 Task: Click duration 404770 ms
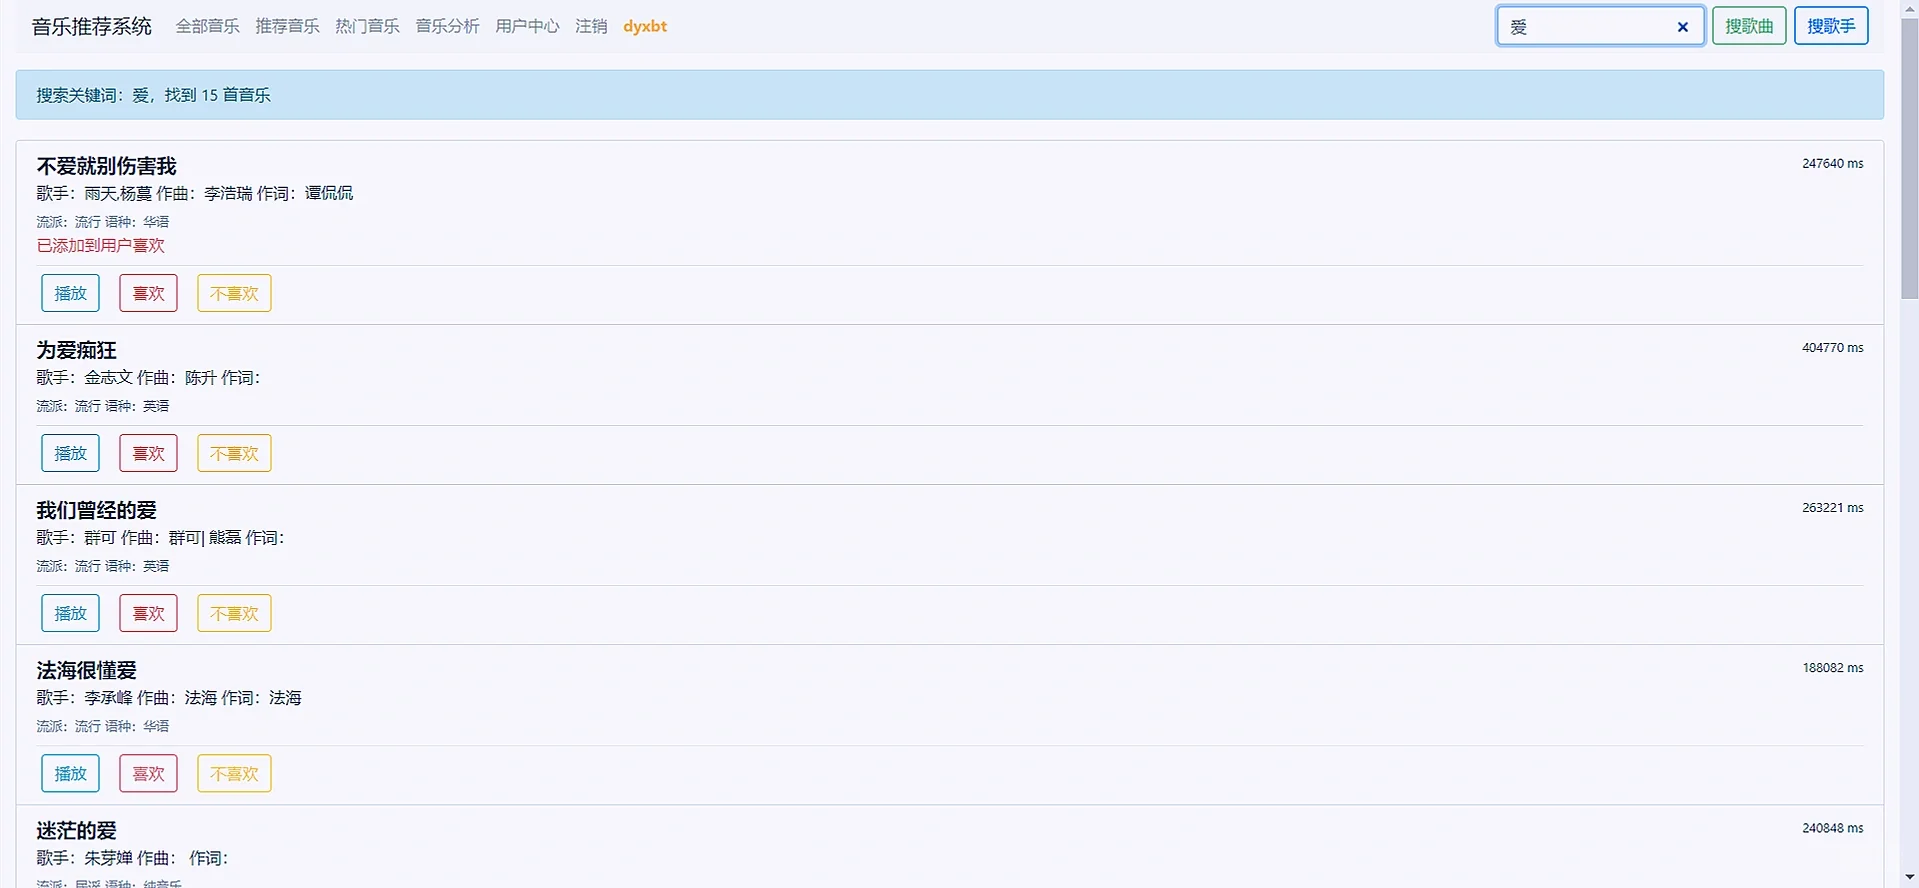click(1833, 347)
